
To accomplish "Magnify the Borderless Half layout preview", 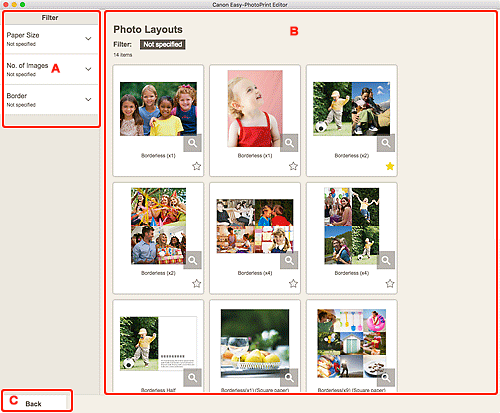I will point(192,377).
